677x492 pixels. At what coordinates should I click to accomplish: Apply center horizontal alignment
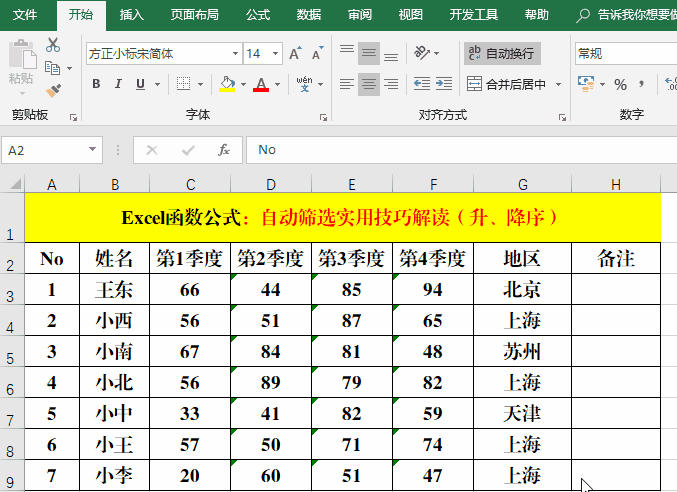pos(369,84)
